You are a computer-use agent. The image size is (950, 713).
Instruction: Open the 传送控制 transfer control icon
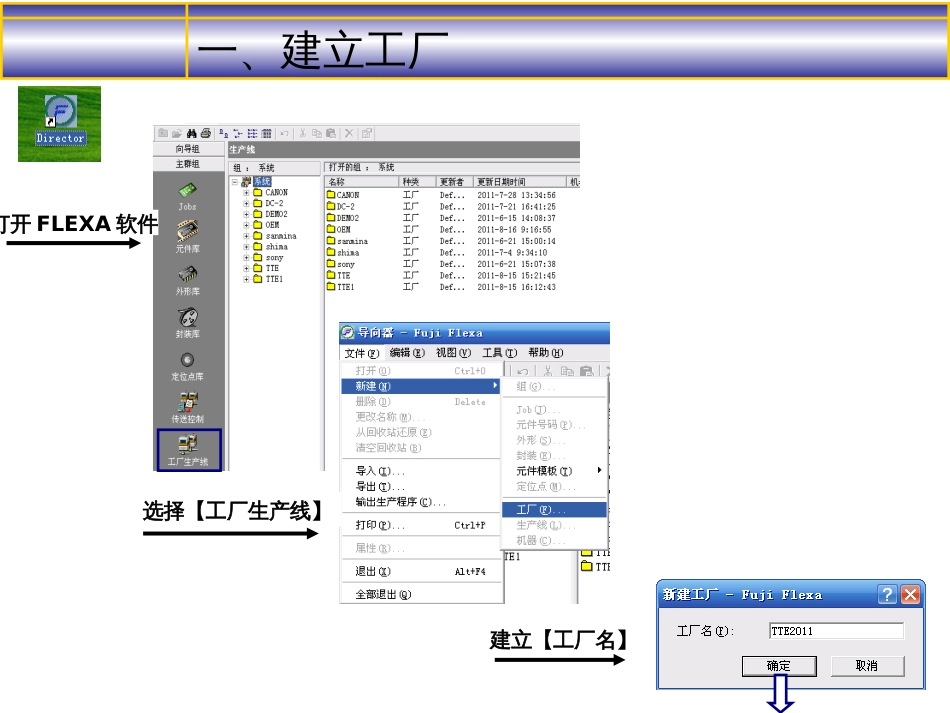point(187,407)
